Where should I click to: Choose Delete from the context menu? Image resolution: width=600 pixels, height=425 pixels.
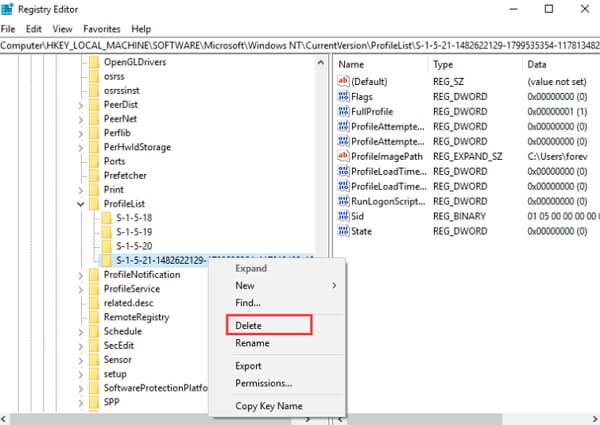pyautogui.click(x=248, y=325)
